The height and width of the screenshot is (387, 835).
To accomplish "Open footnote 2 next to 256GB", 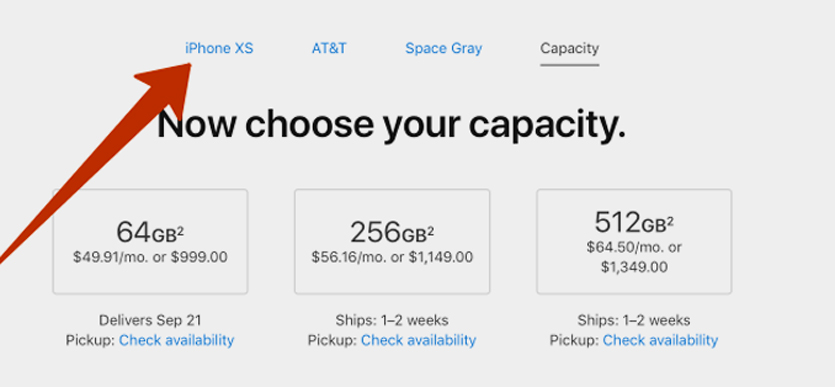I will click(430, 229).
